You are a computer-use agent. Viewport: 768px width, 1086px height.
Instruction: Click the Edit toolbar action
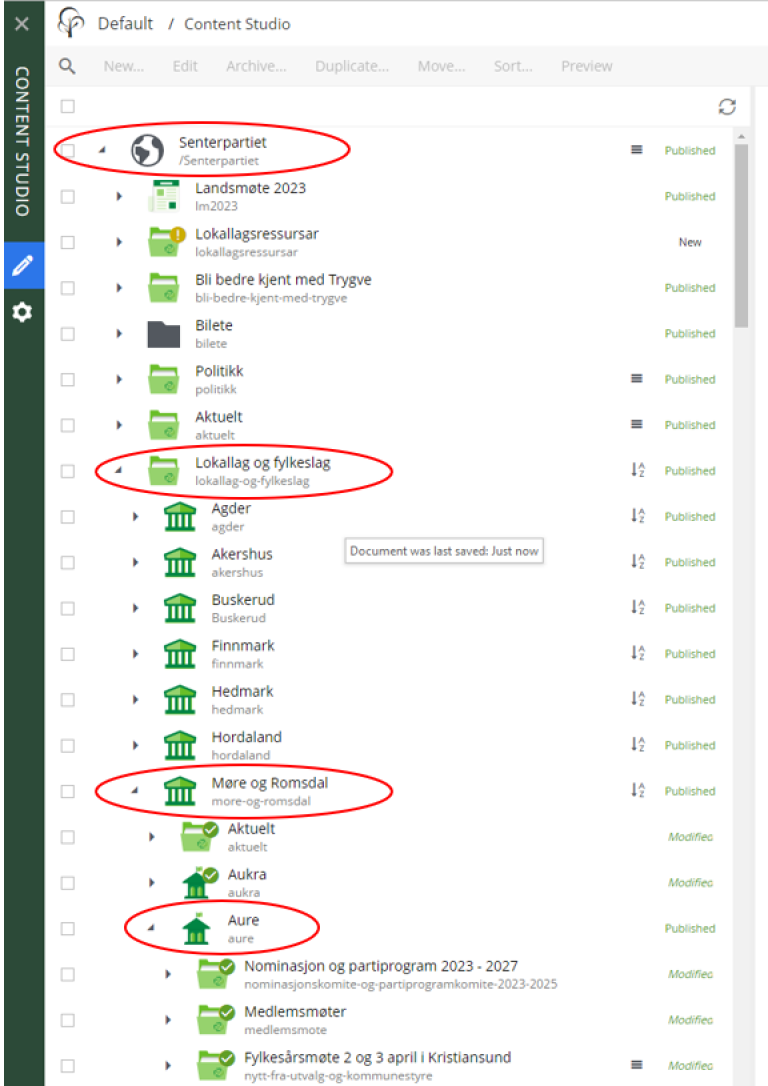click(x=185, y=66)
